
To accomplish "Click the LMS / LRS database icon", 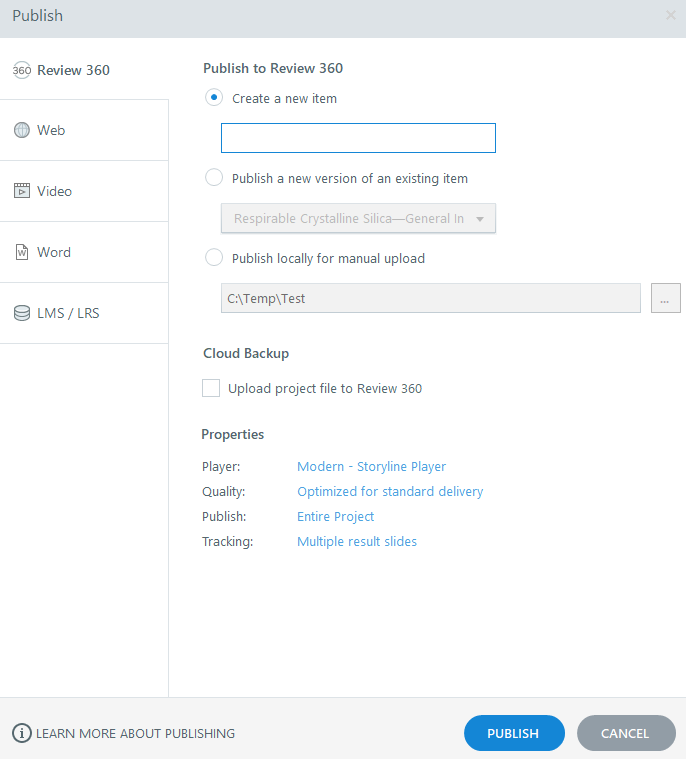I will (x=21, y=313).
